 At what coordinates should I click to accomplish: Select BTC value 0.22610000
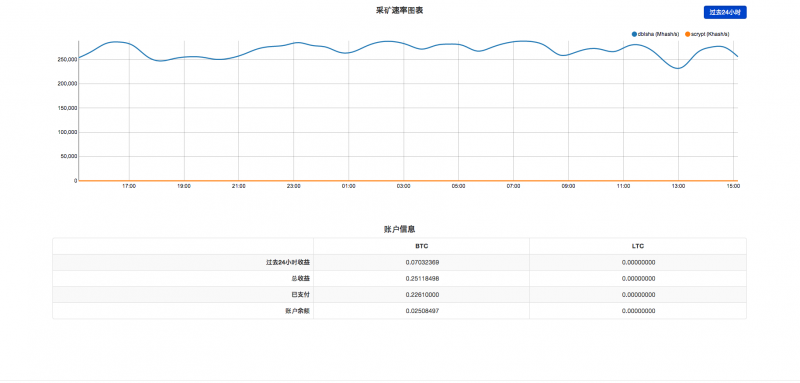tap(422, 295)
